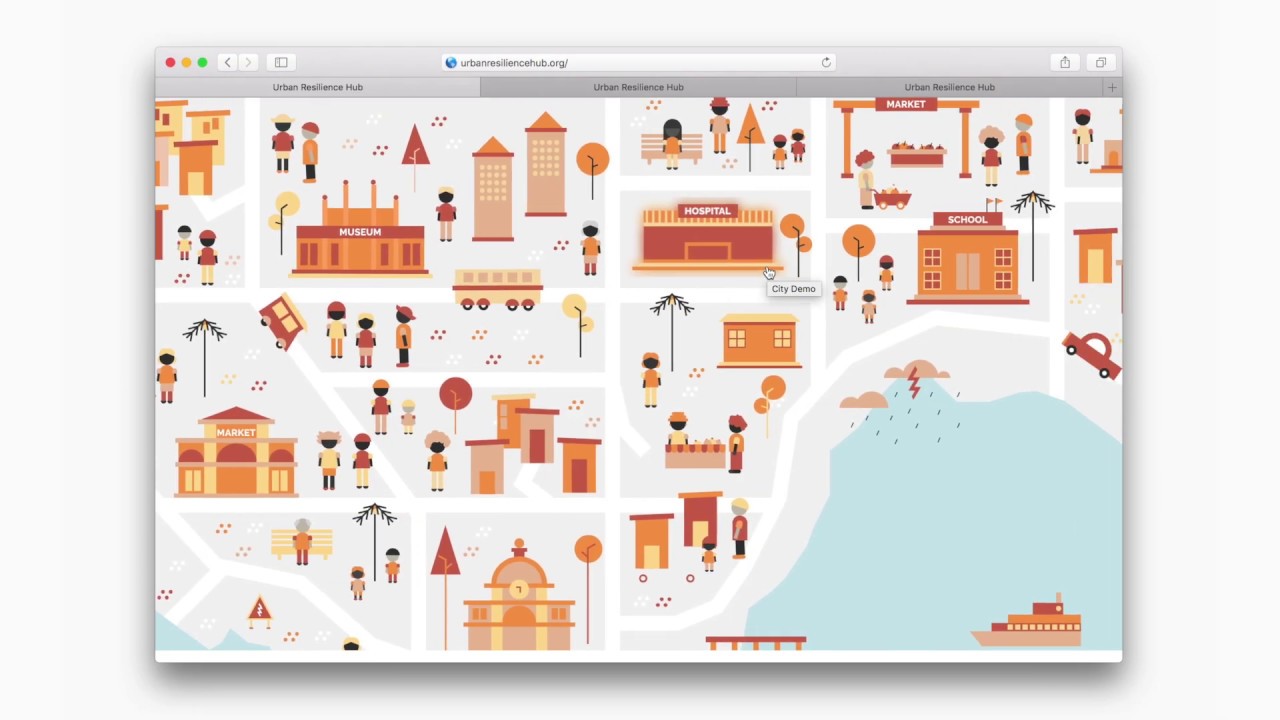
Task: Click the City Demo tooltip label
Action: pos(793,289)
